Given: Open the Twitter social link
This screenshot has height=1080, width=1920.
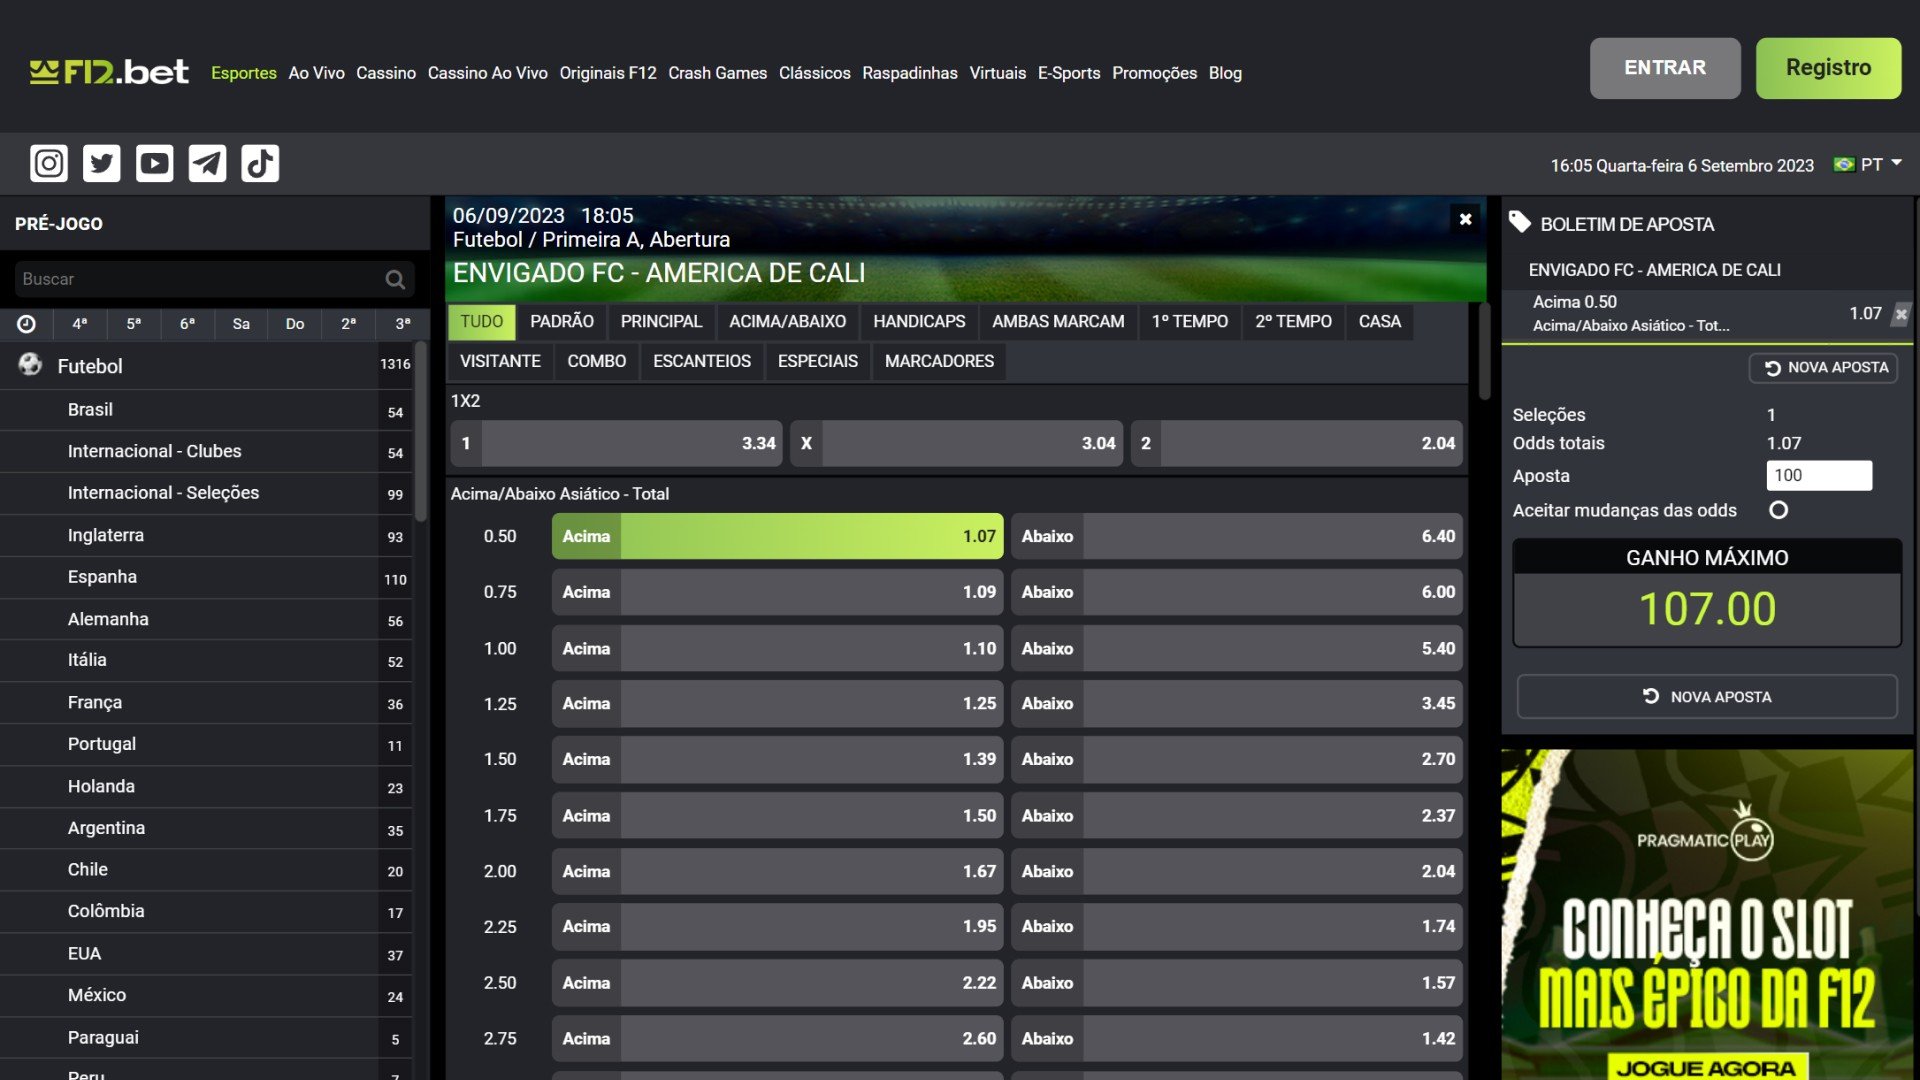Looking at the screenshot, I should click(x=100, y=163).
